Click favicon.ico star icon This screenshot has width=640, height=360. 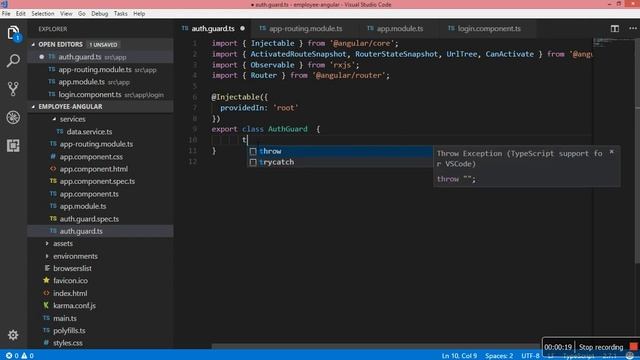pos(46,280)
